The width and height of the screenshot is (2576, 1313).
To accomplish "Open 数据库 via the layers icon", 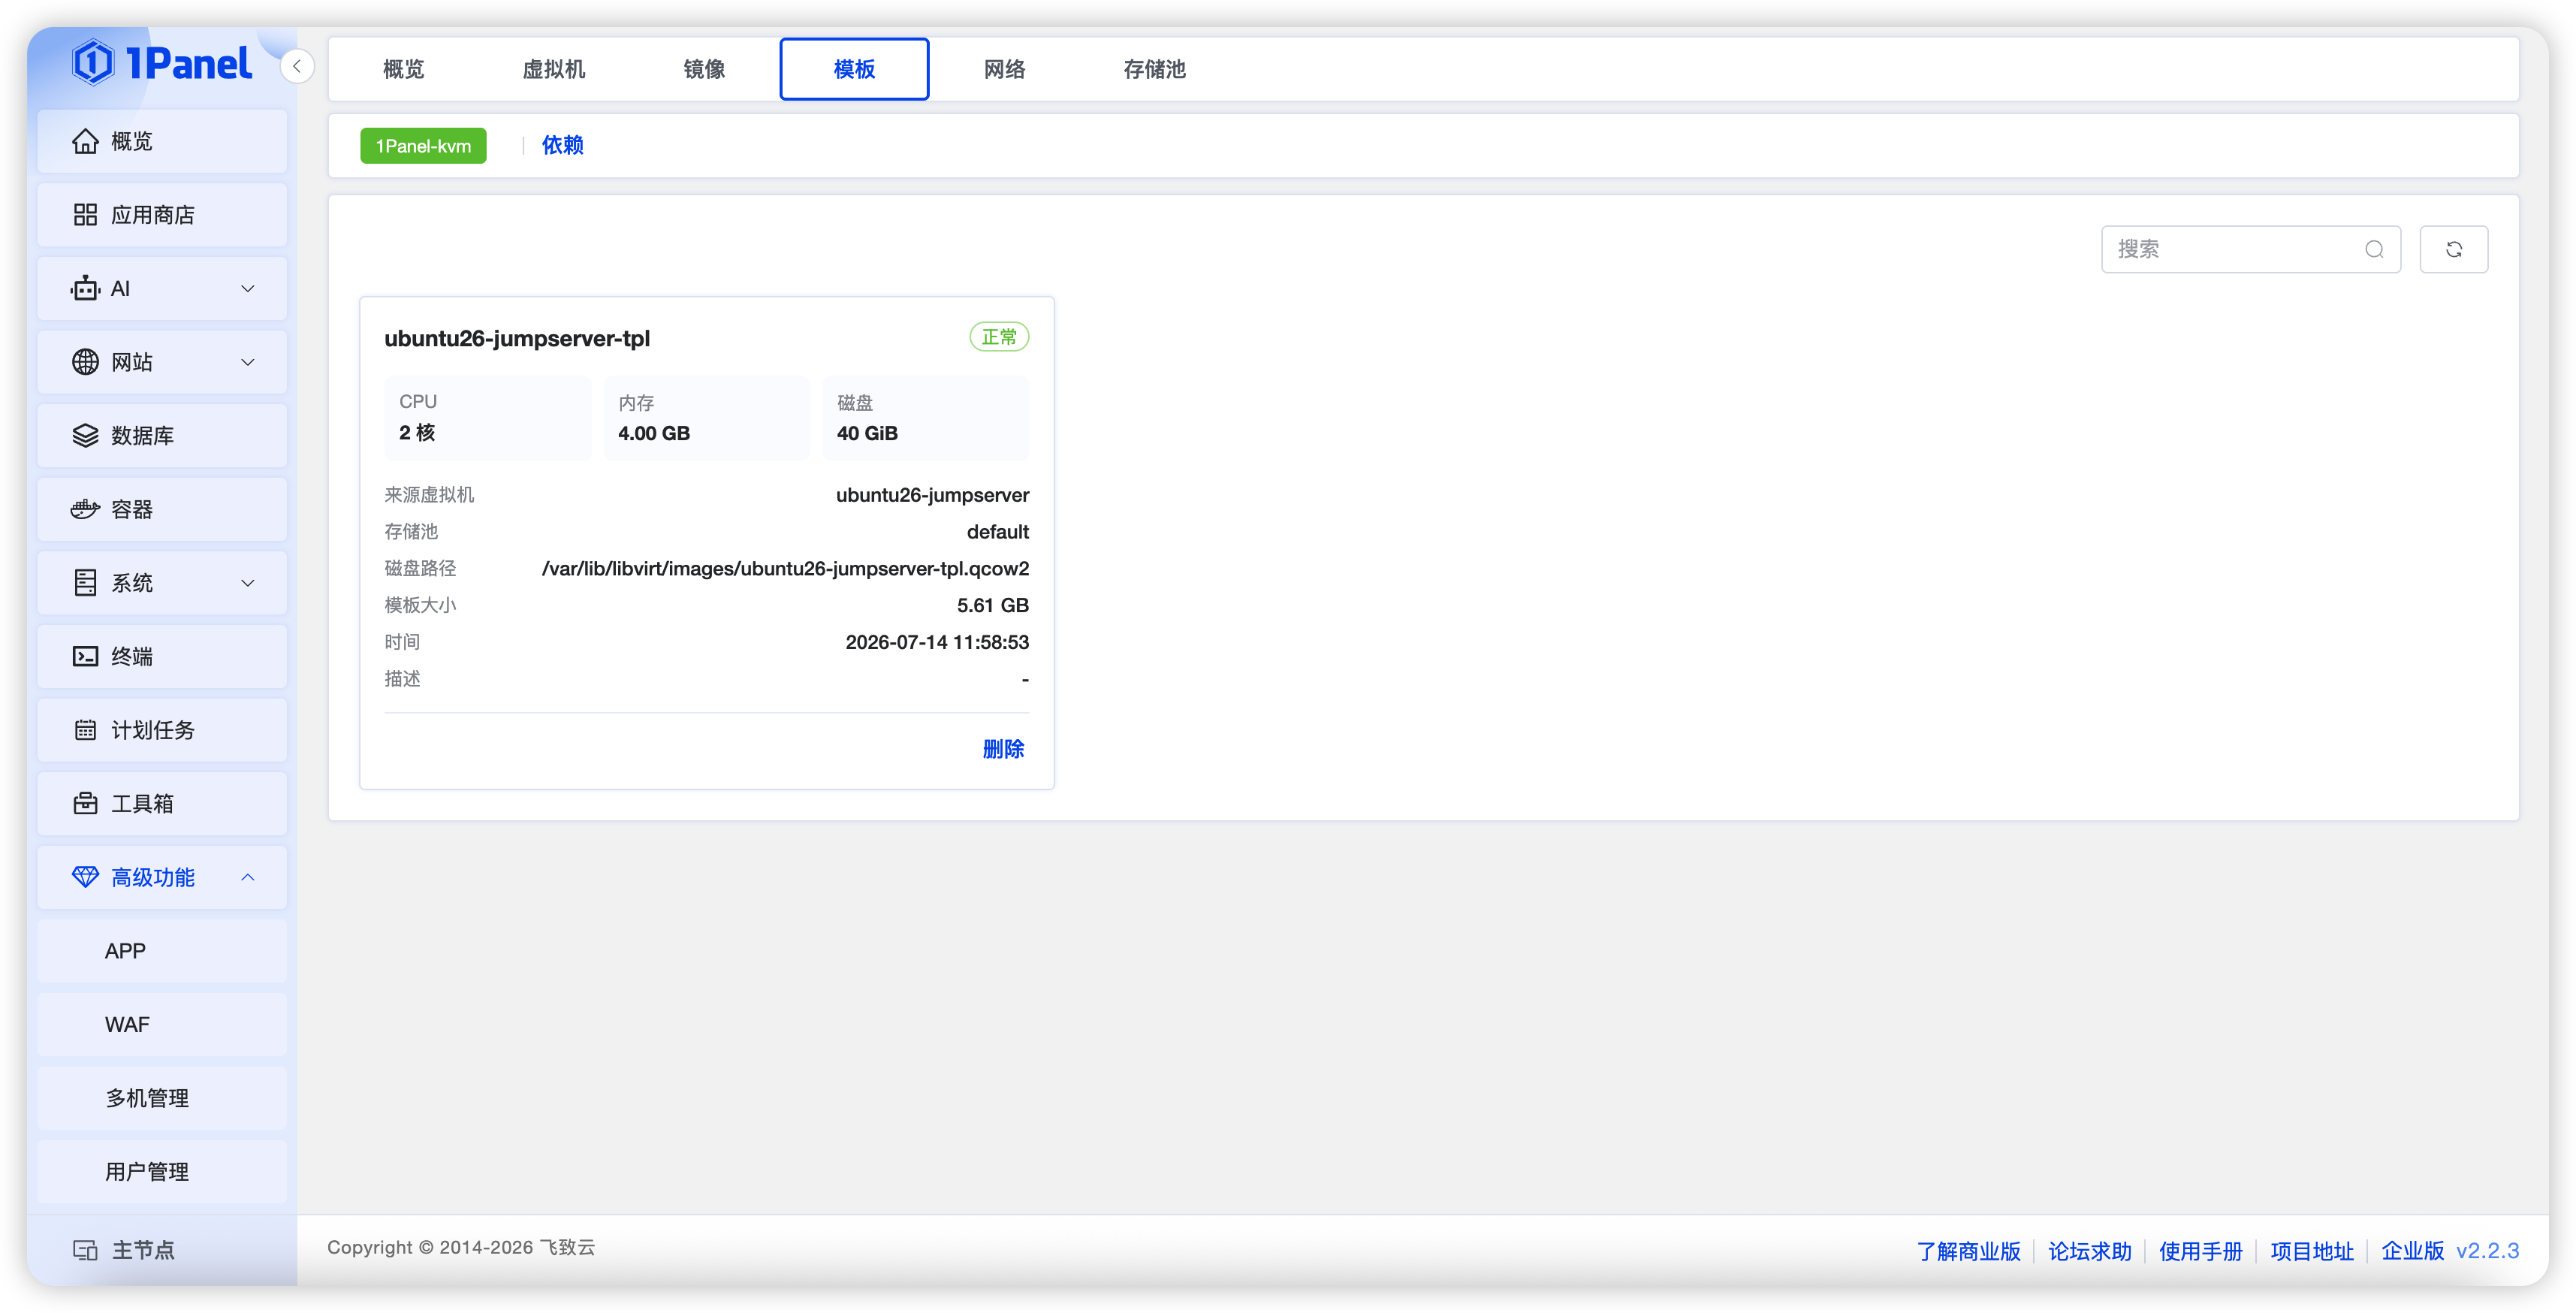I will tap(85, 435).
